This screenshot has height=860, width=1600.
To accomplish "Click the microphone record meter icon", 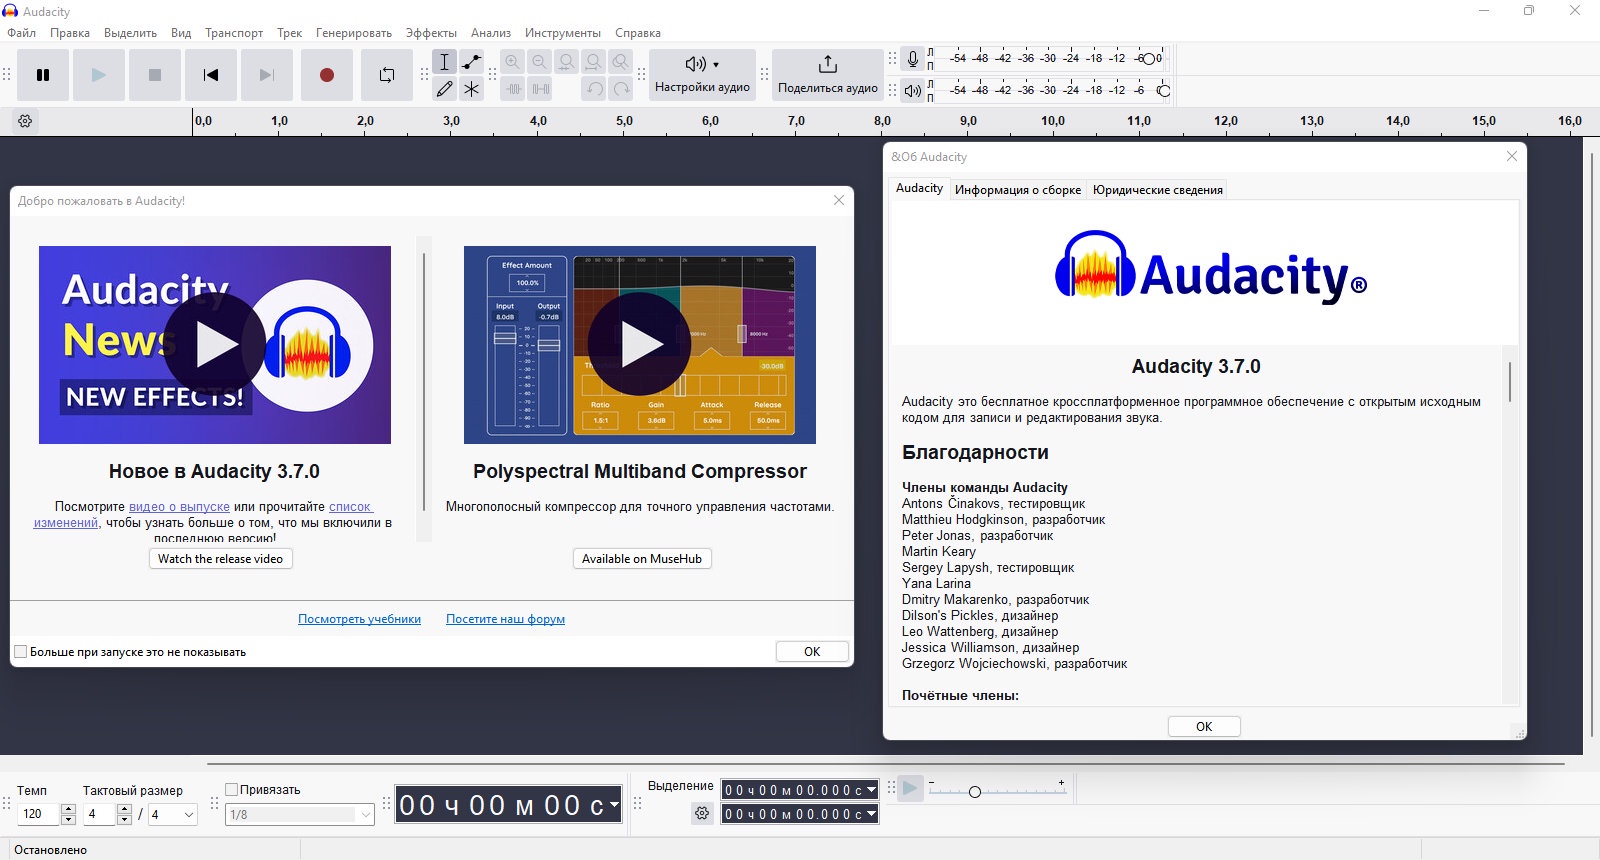I will click(912, 59).
